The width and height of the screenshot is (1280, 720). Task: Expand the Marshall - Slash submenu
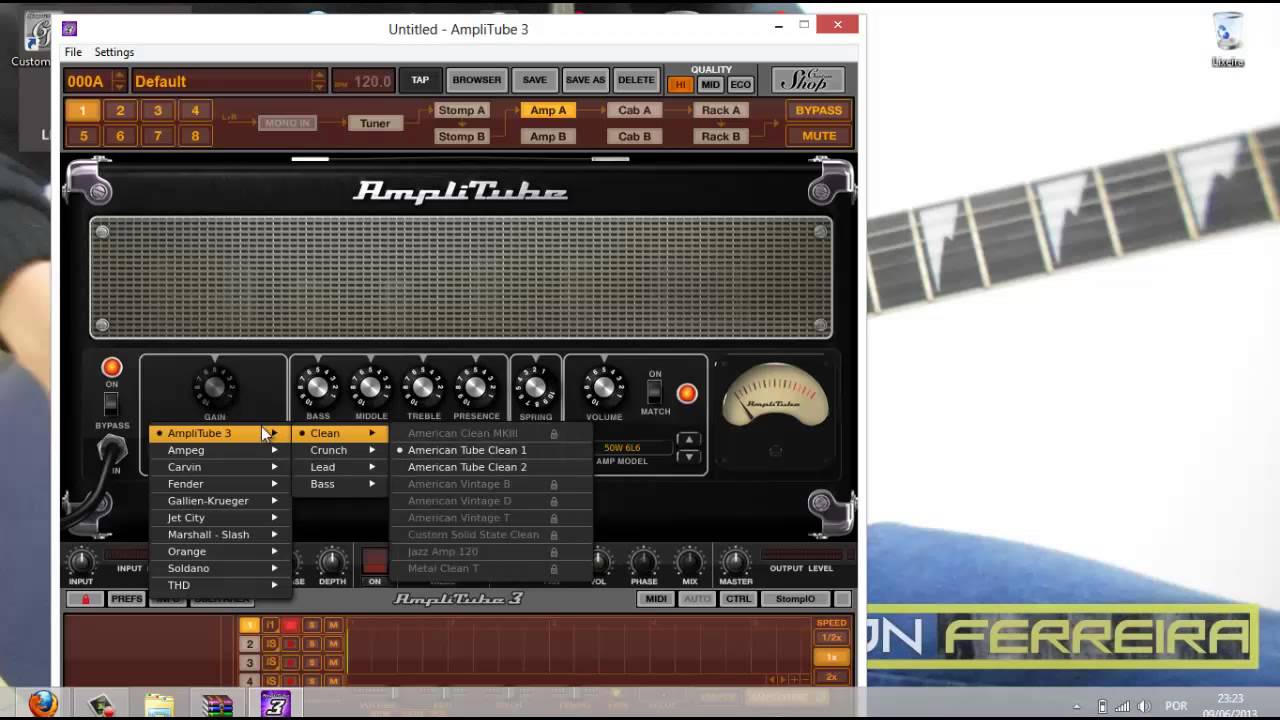220,534
